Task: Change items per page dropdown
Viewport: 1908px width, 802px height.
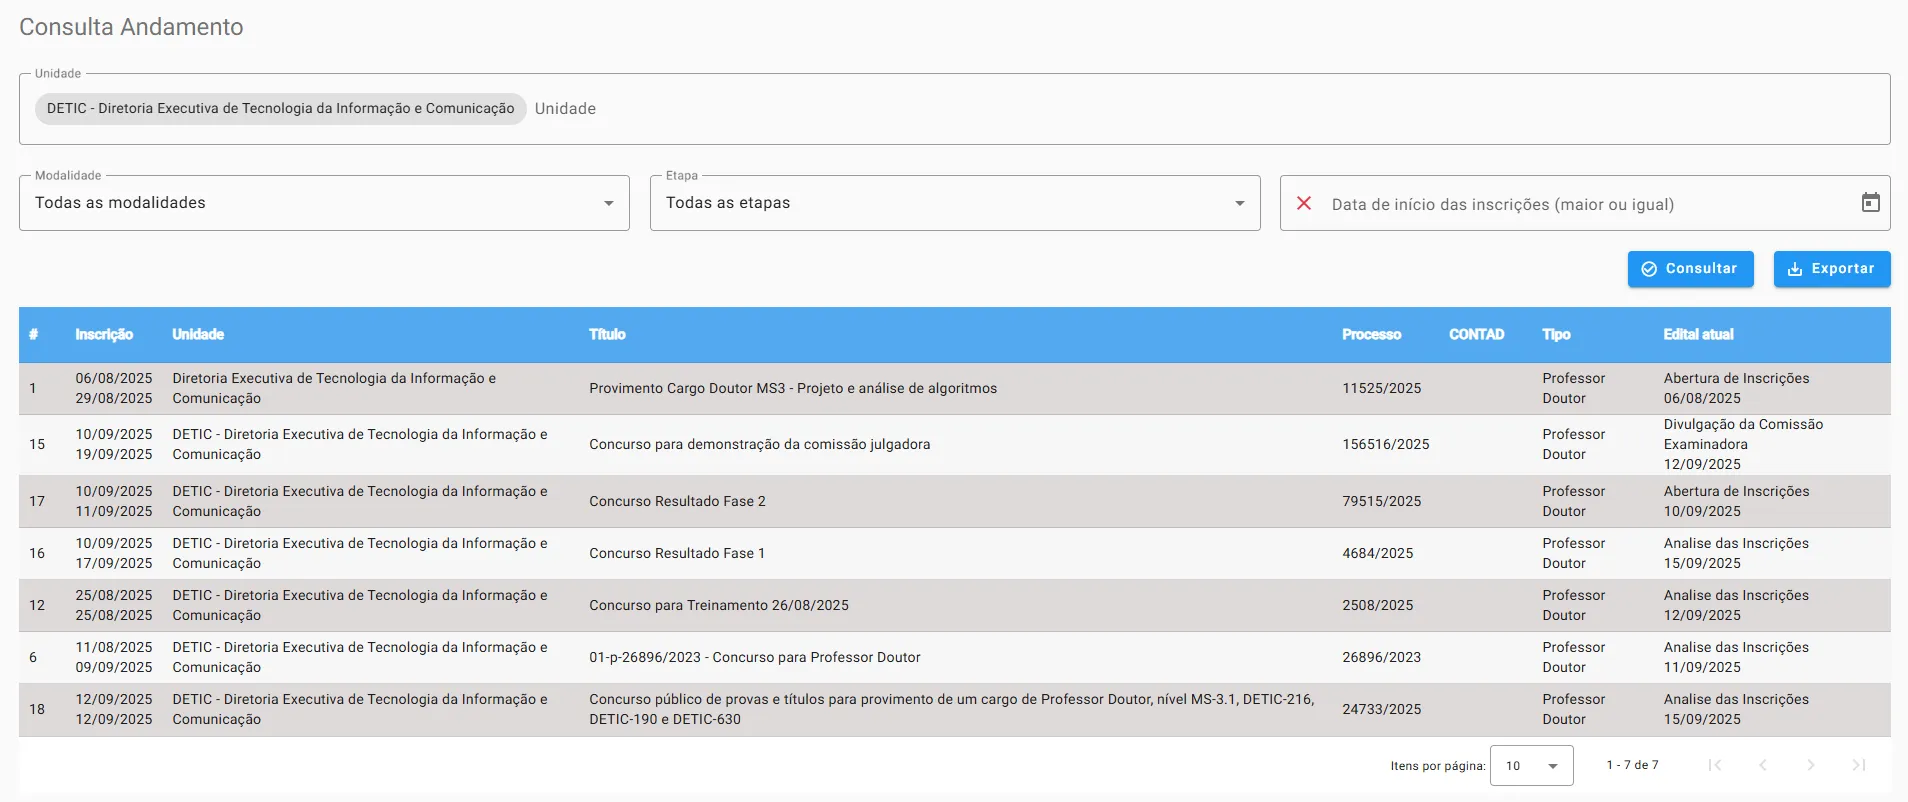Action: (x=1531, y=766)
